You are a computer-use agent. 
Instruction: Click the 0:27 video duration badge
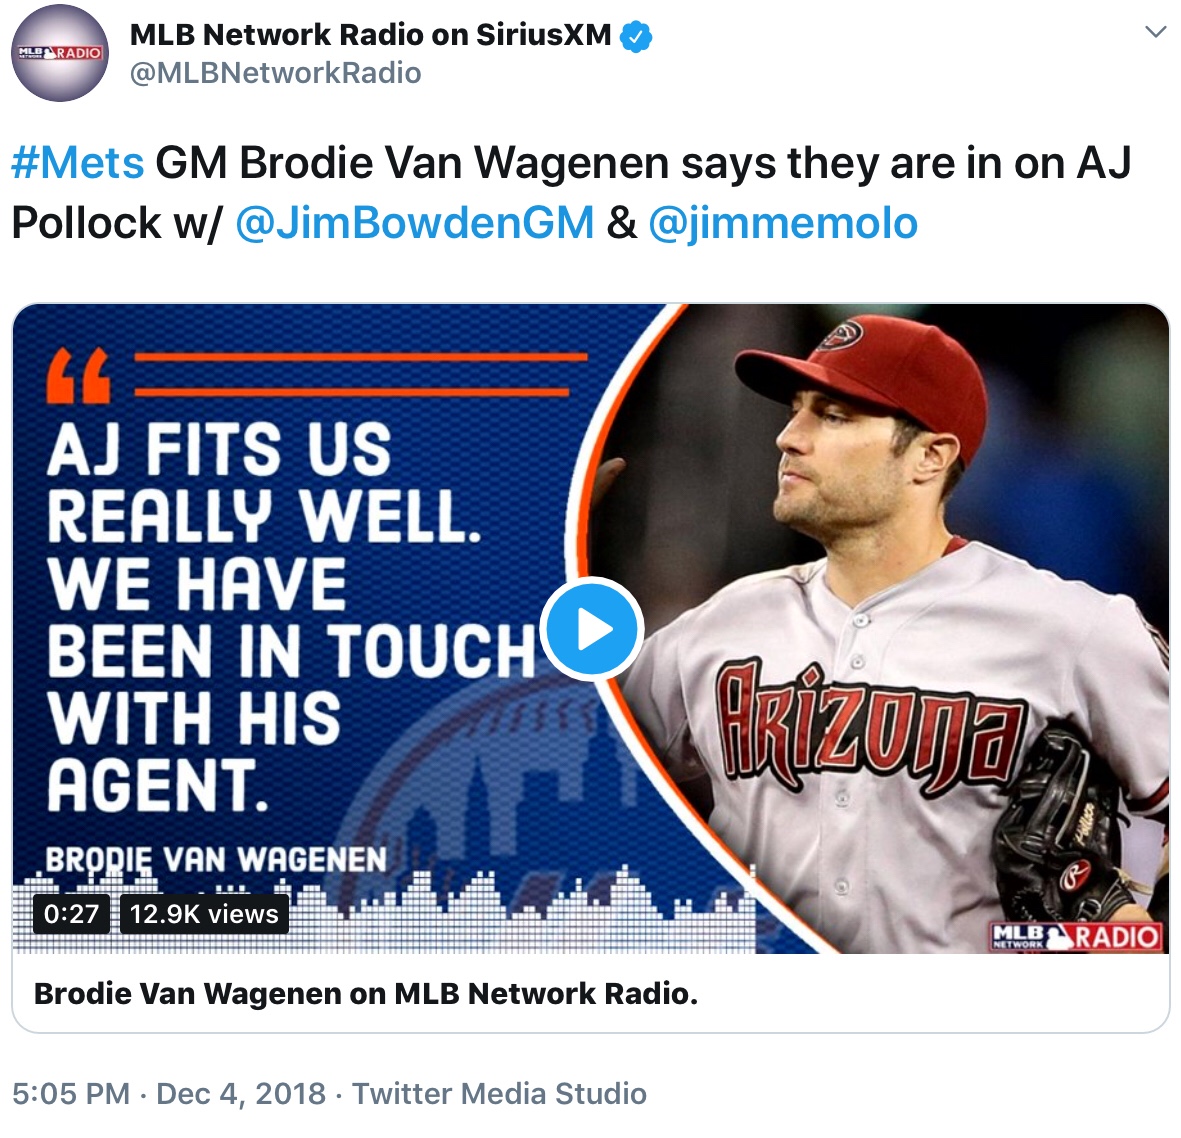72,914
